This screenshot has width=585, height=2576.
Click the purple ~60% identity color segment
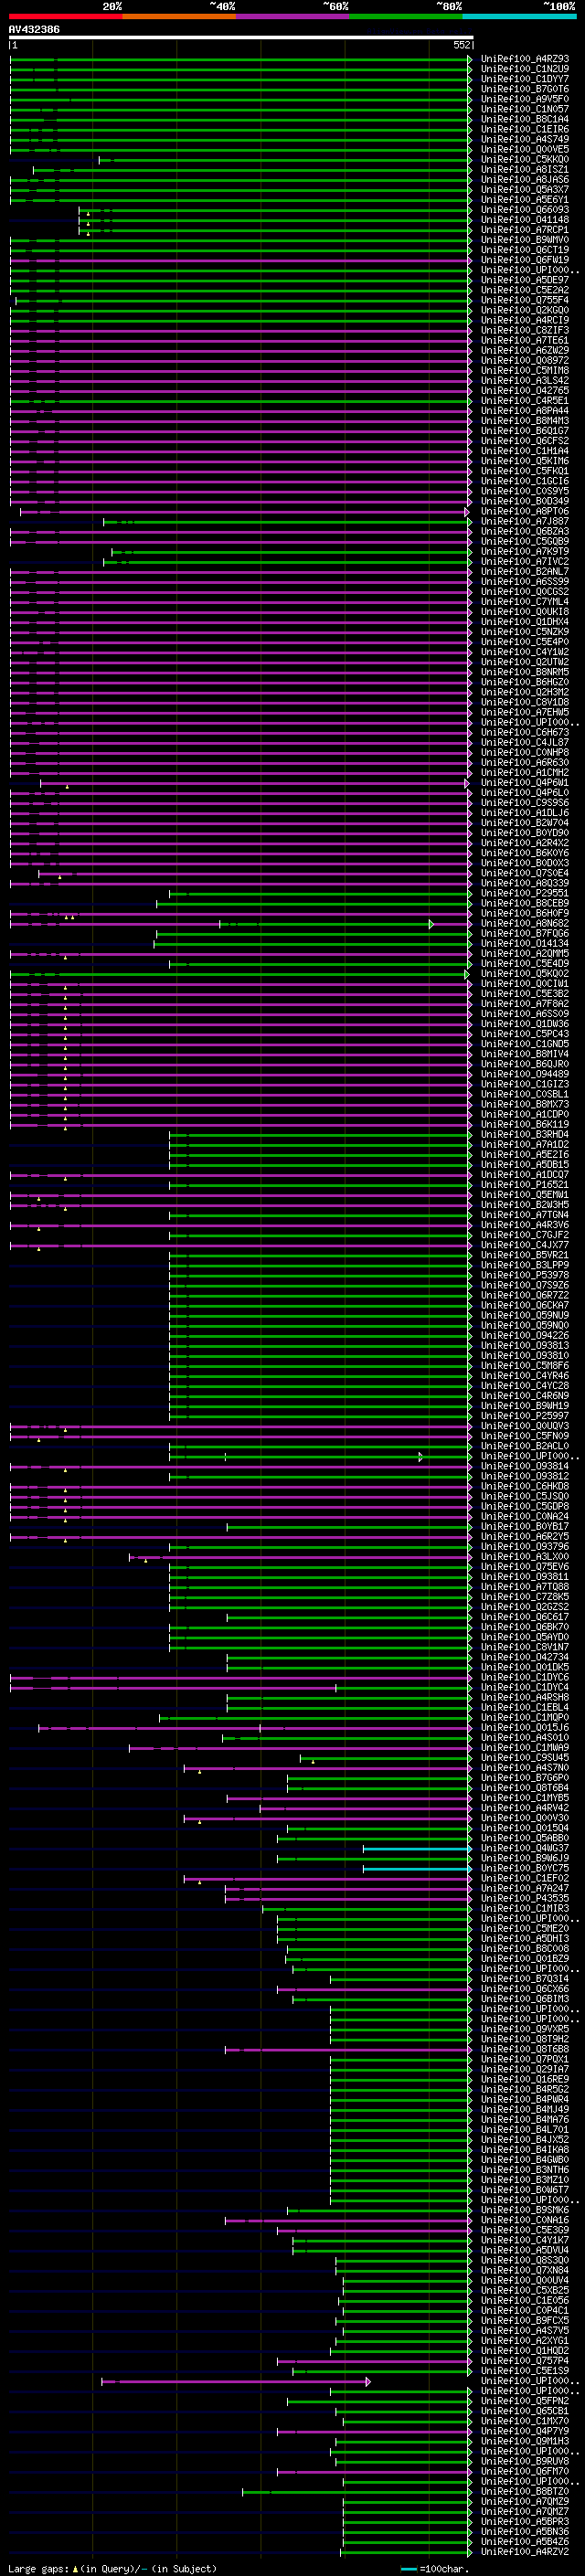pyautogui.click(x=292, y=16)
